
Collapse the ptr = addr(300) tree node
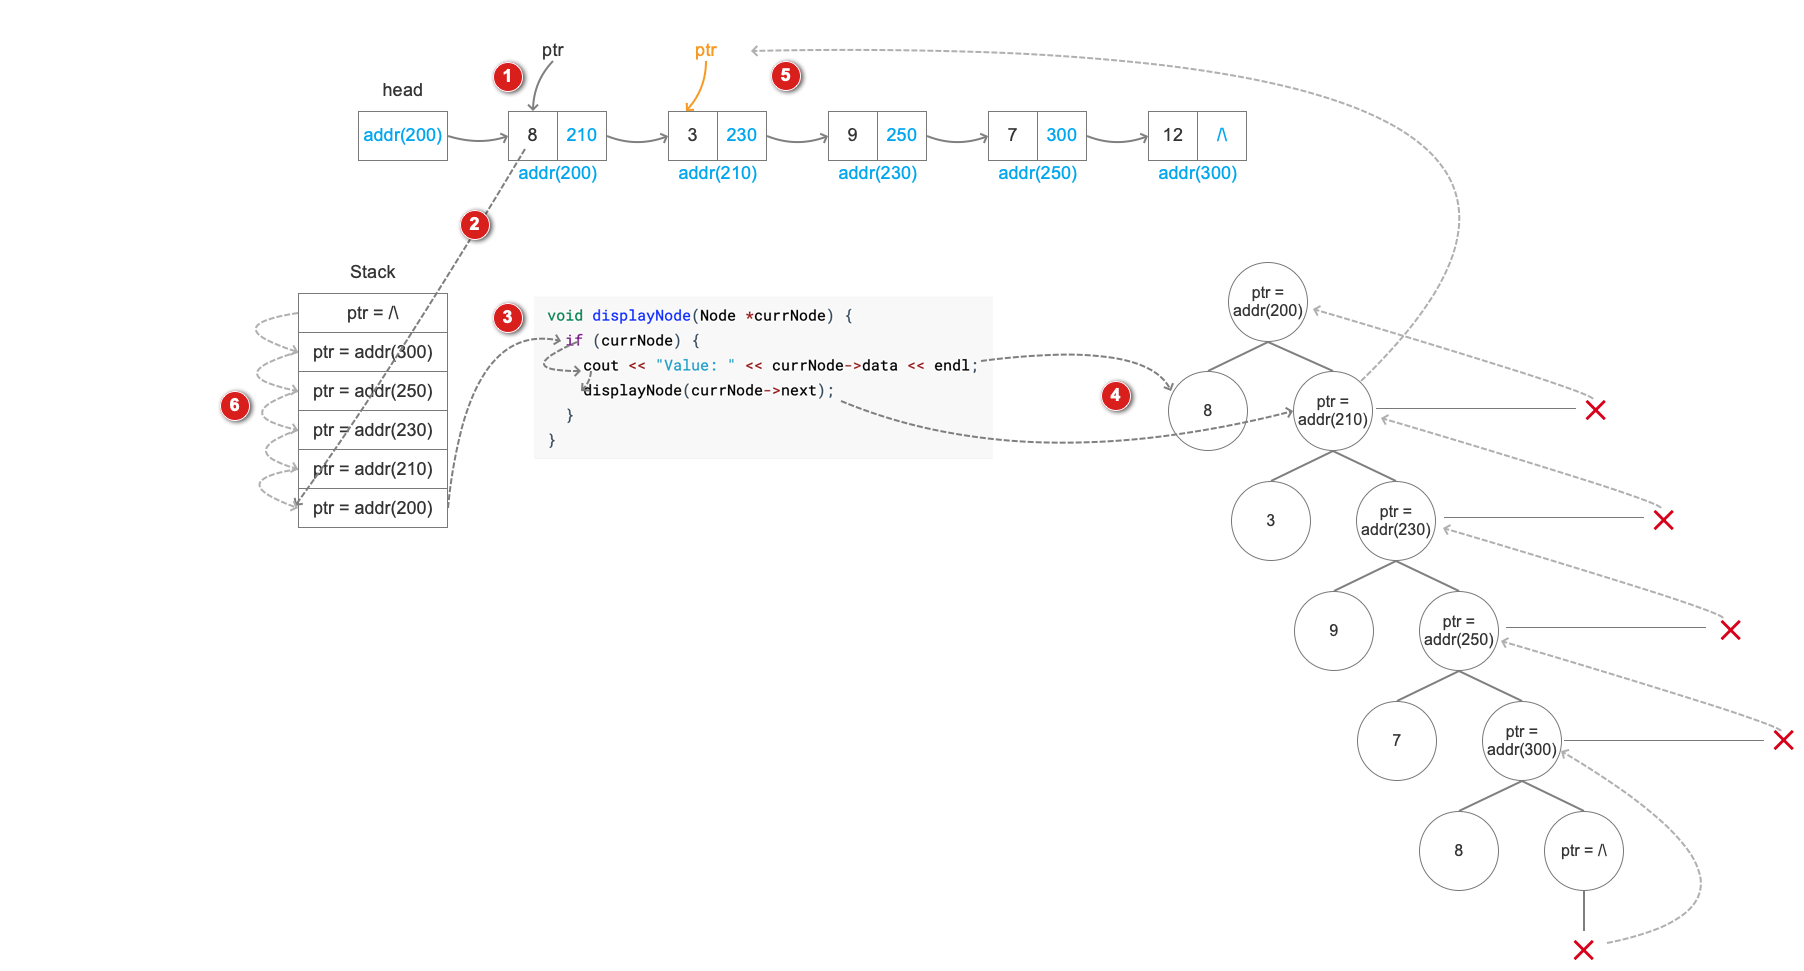(1521, 740)
